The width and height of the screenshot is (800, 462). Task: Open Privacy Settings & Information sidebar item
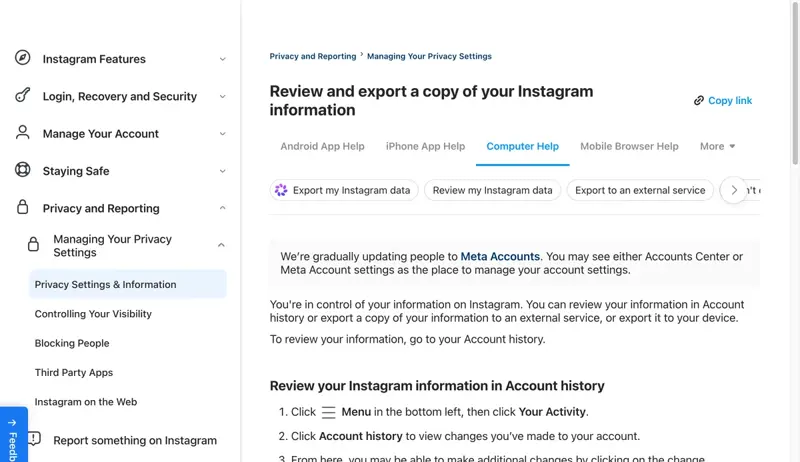click(x=128, y=285)
